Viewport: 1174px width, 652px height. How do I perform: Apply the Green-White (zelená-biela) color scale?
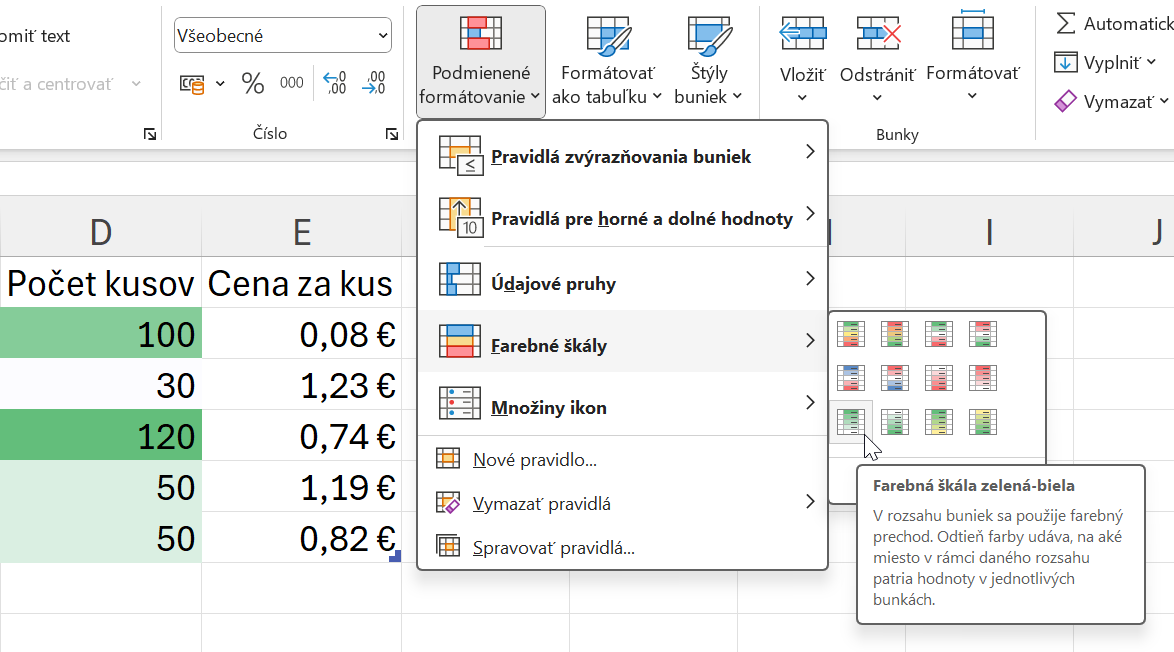(851, 422)
